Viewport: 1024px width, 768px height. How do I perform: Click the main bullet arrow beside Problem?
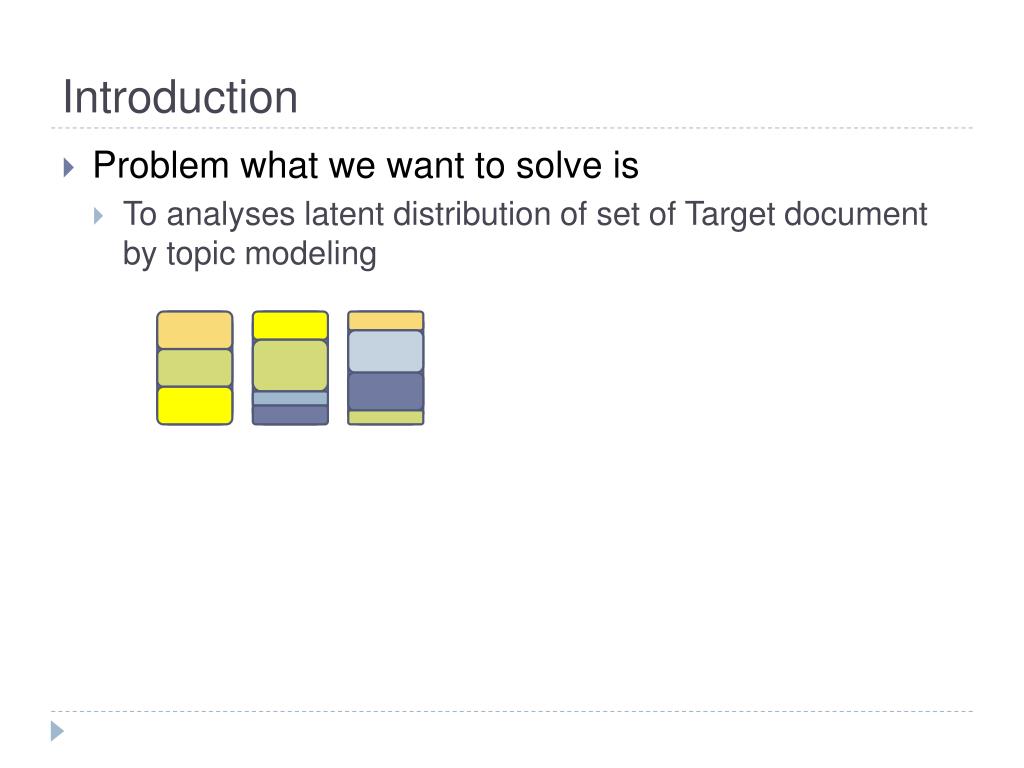click(x=69, y=168)
